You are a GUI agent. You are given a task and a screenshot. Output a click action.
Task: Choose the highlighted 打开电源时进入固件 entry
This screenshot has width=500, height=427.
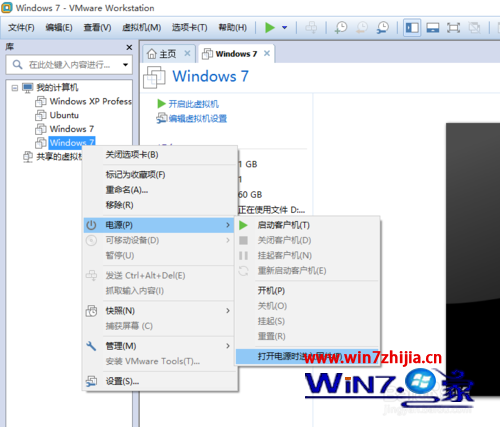point(308,356)
